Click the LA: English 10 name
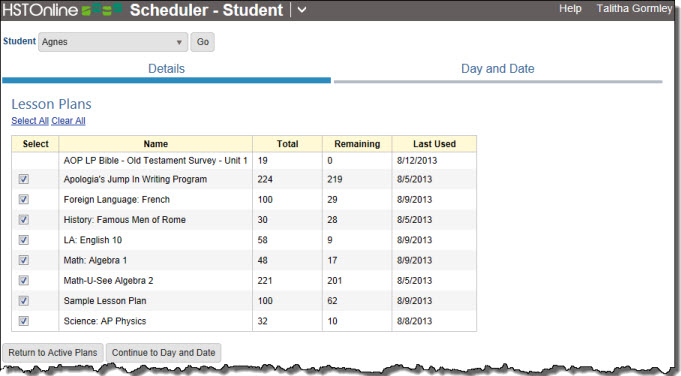Screen dimensions: 681x376 click(93, 240)
